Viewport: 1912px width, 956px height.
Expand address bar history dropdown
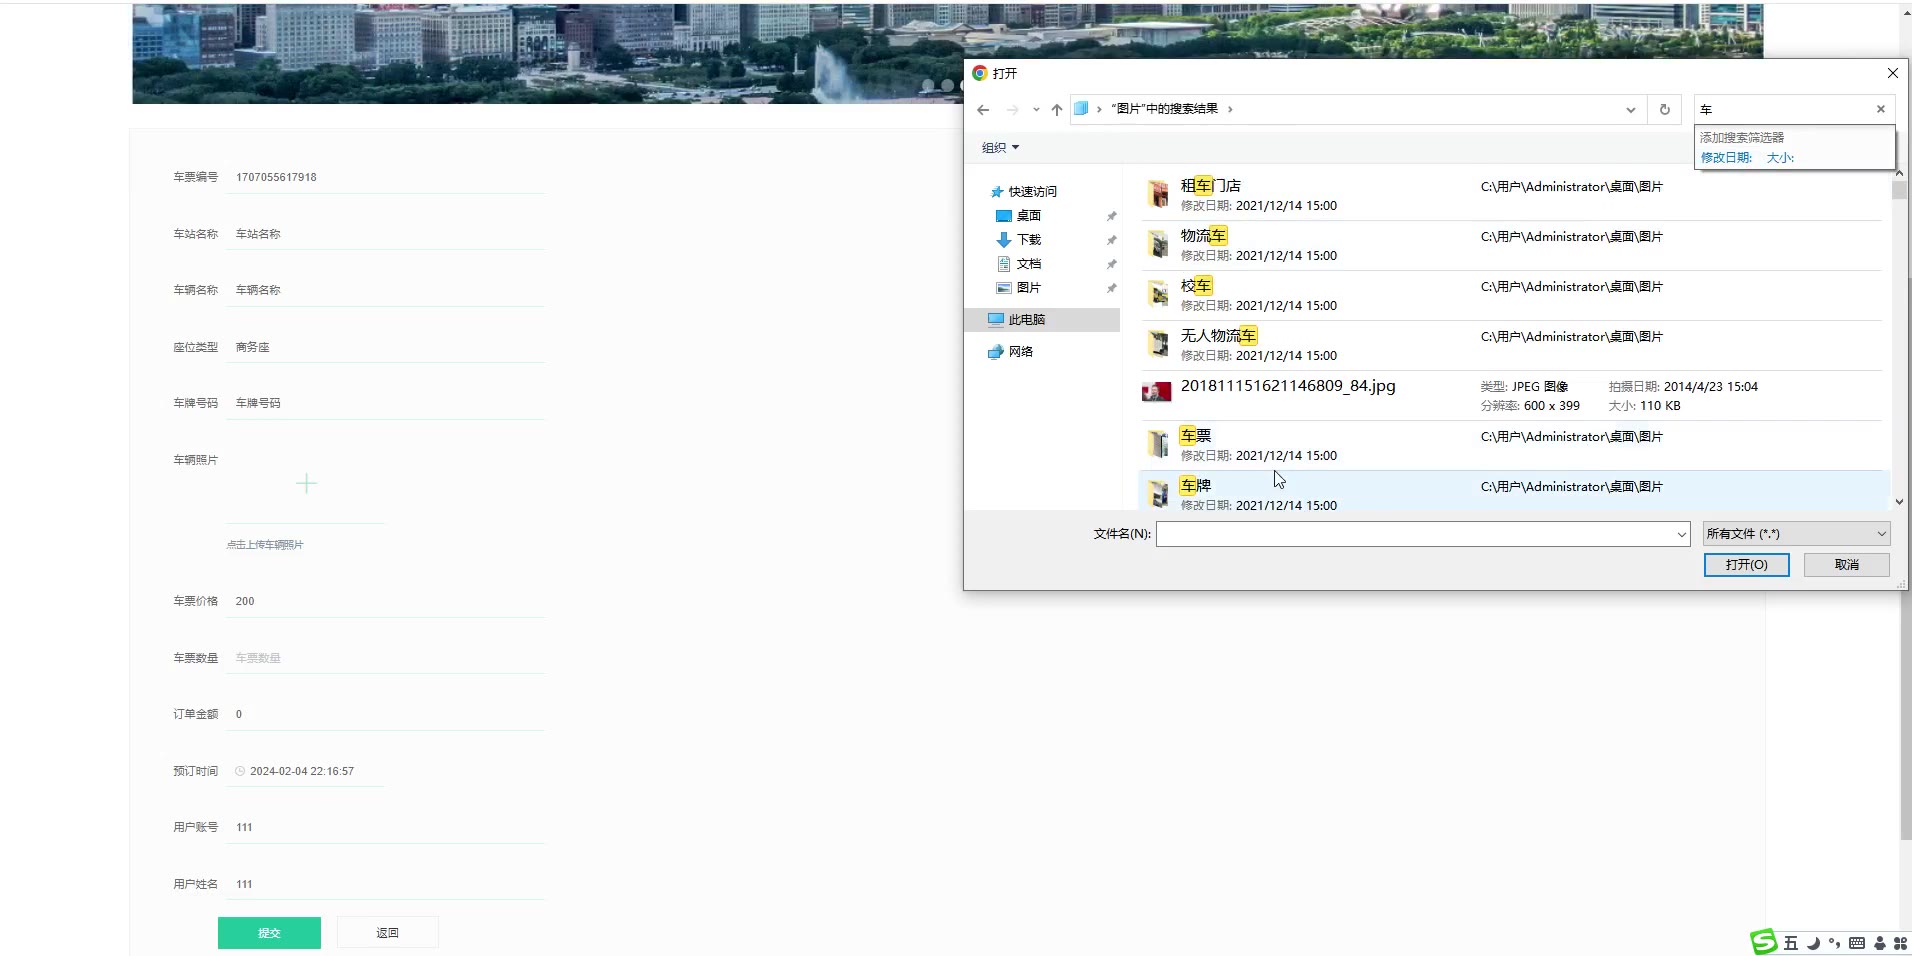coord(1631,110)
